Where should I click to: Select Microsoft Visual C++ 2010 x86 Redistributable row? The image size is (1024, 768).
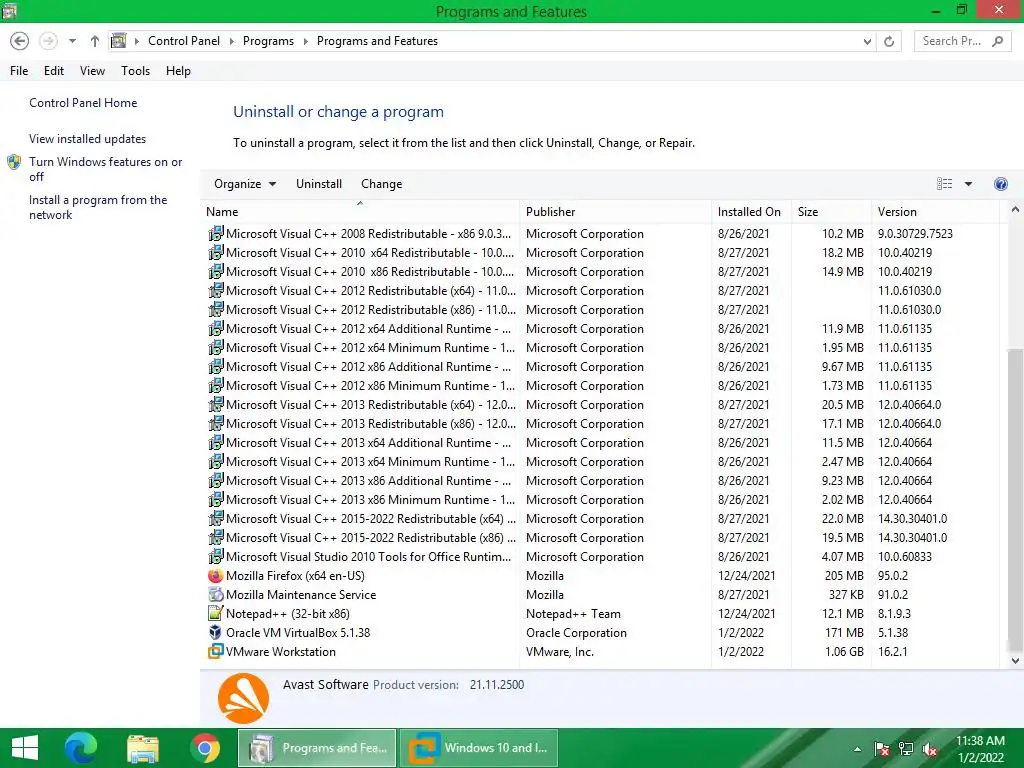(600, 272)
